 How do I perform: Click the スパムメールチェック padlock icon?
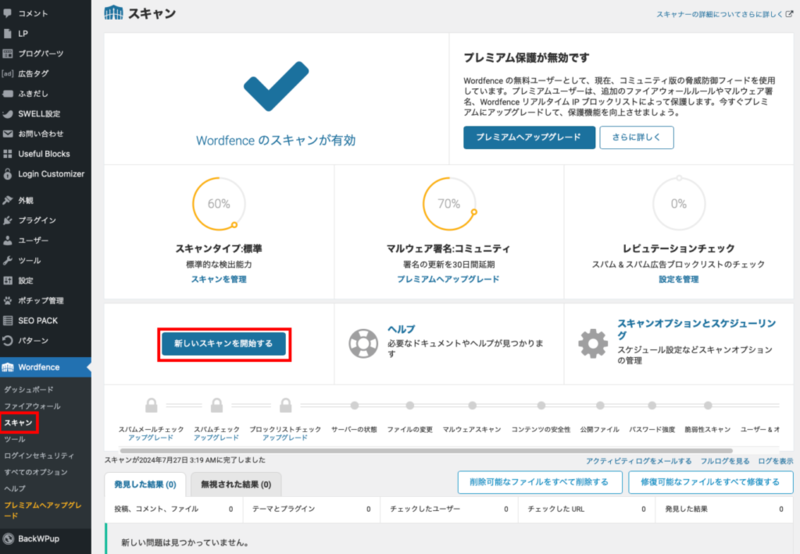point(152,406)
